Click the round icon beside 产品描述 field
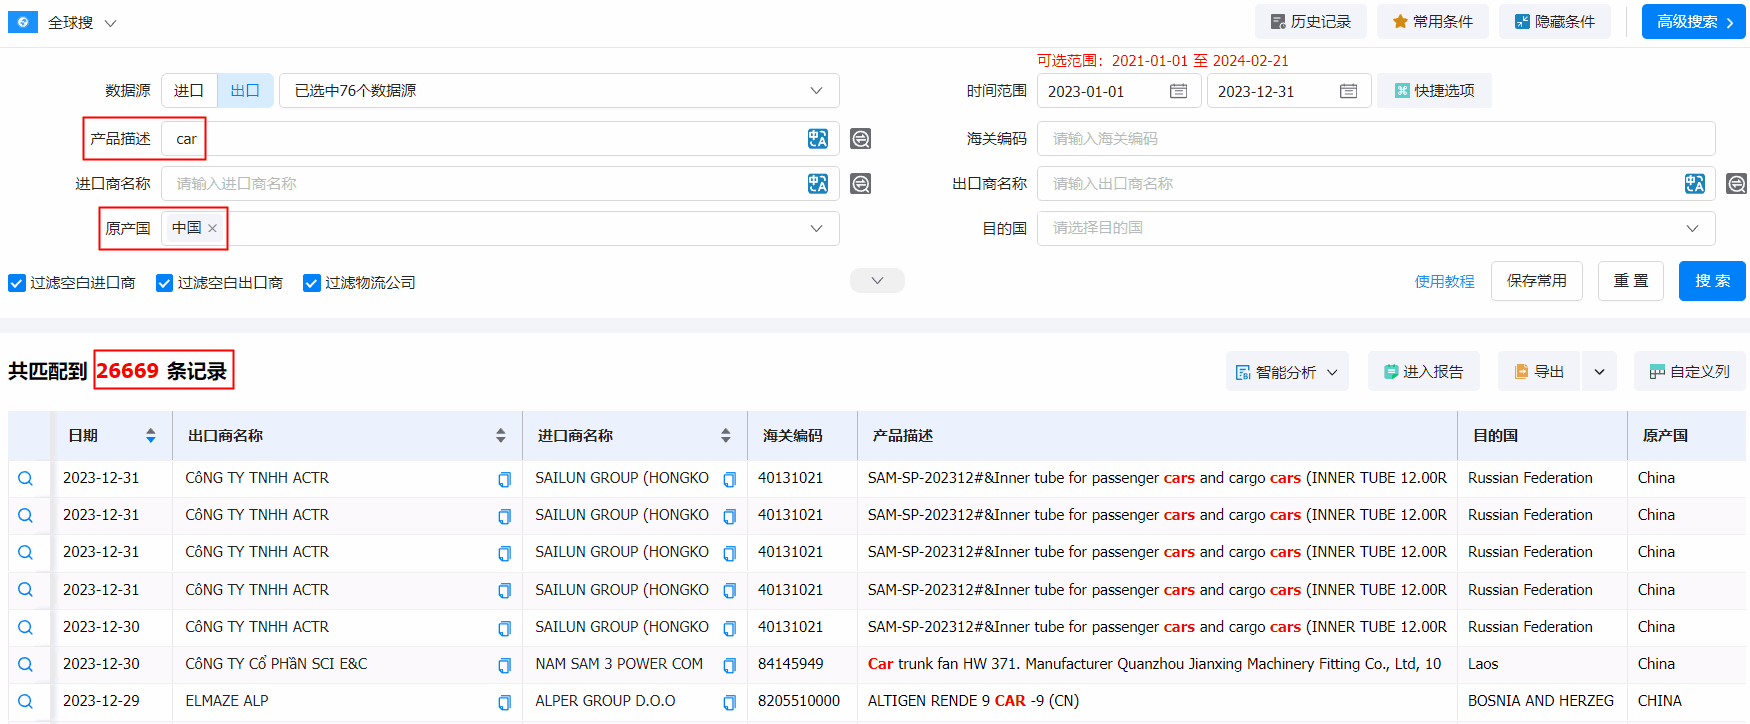The height and width of the screenshot is (724, 1750). [860, 139]
